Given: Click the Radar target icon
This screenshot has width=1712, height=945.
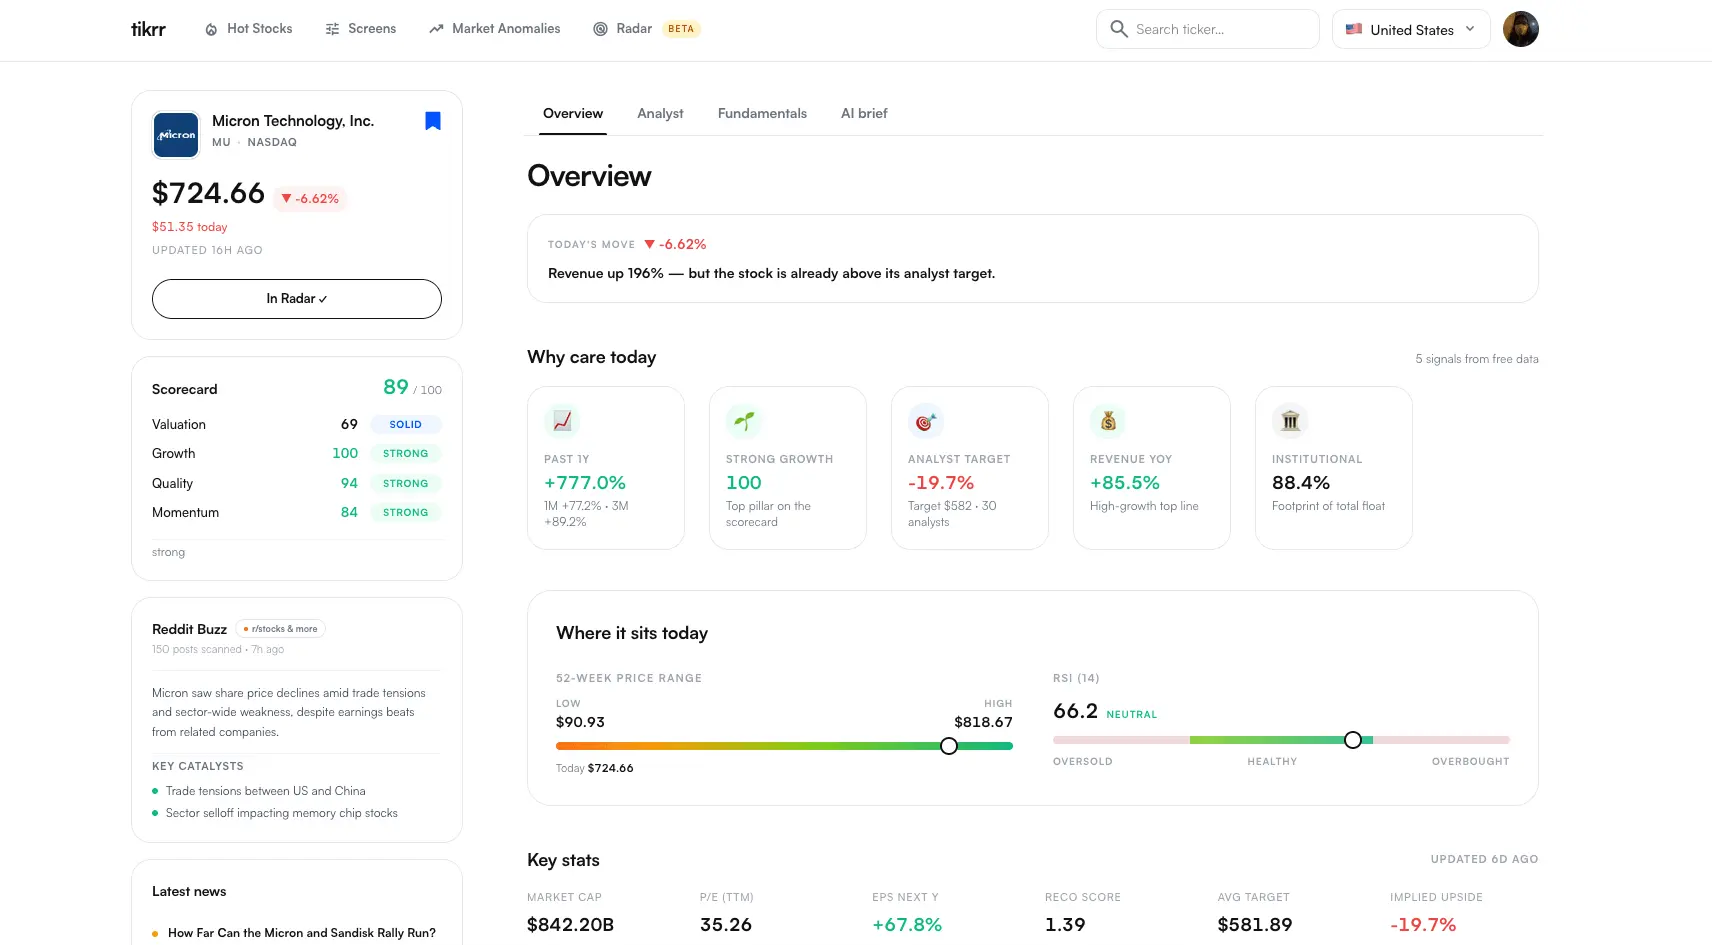Looking at the screenshot, I should click(x=600, y=30).
